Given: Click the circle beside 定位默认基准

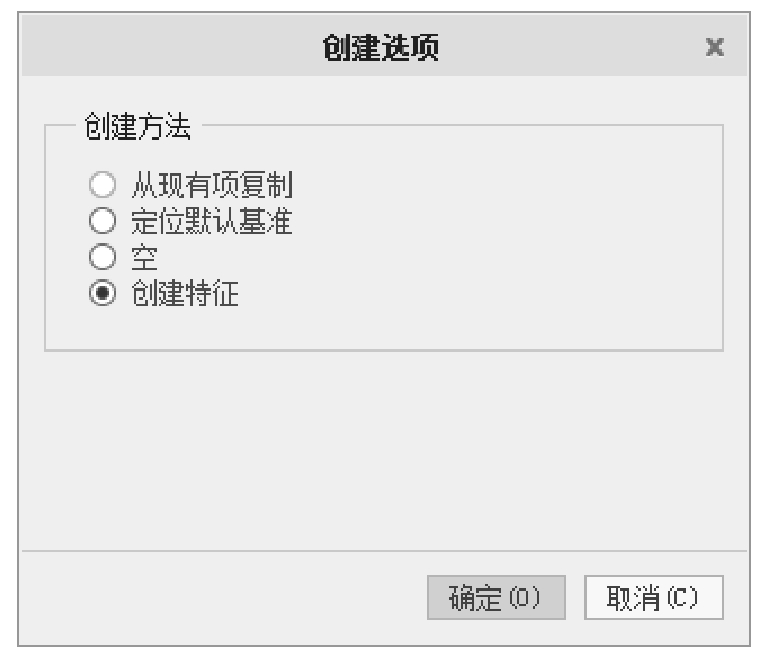Looking at the screenshot, I should tap(99, 220).
